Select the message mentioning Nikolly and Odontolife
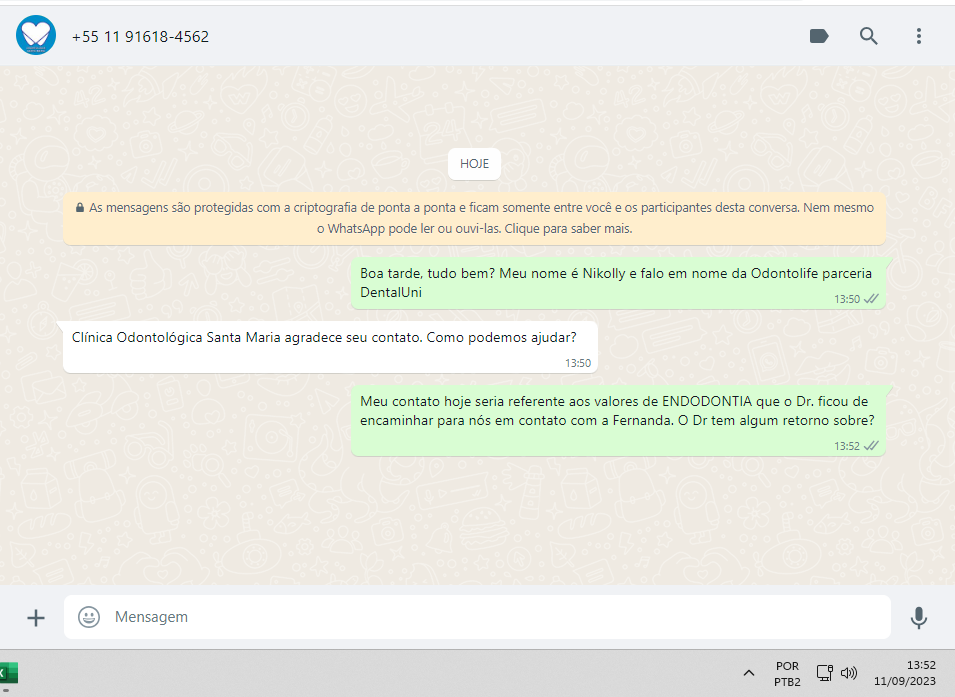The image size is (955, 697). point(618,283)
